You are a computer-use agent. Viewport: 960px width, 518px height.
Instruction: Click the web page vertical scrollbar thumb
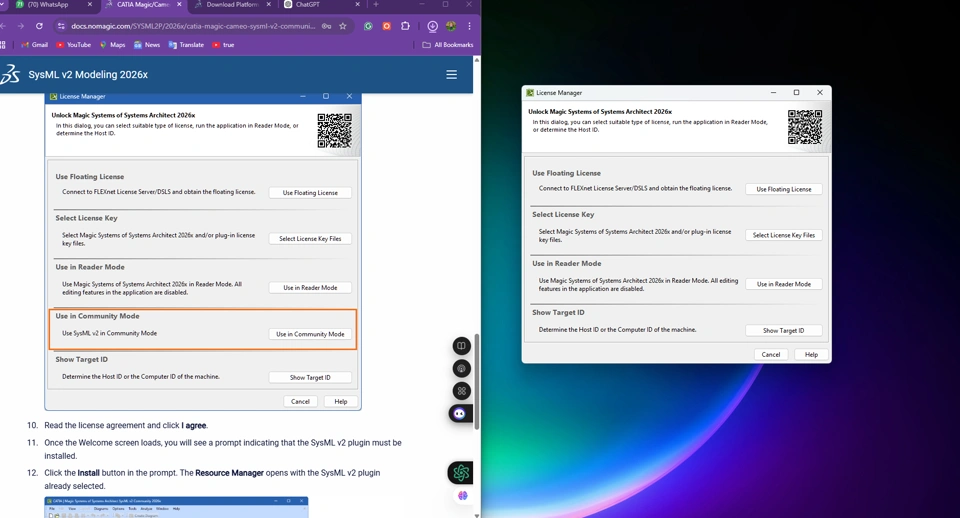(x=476, y=381)
